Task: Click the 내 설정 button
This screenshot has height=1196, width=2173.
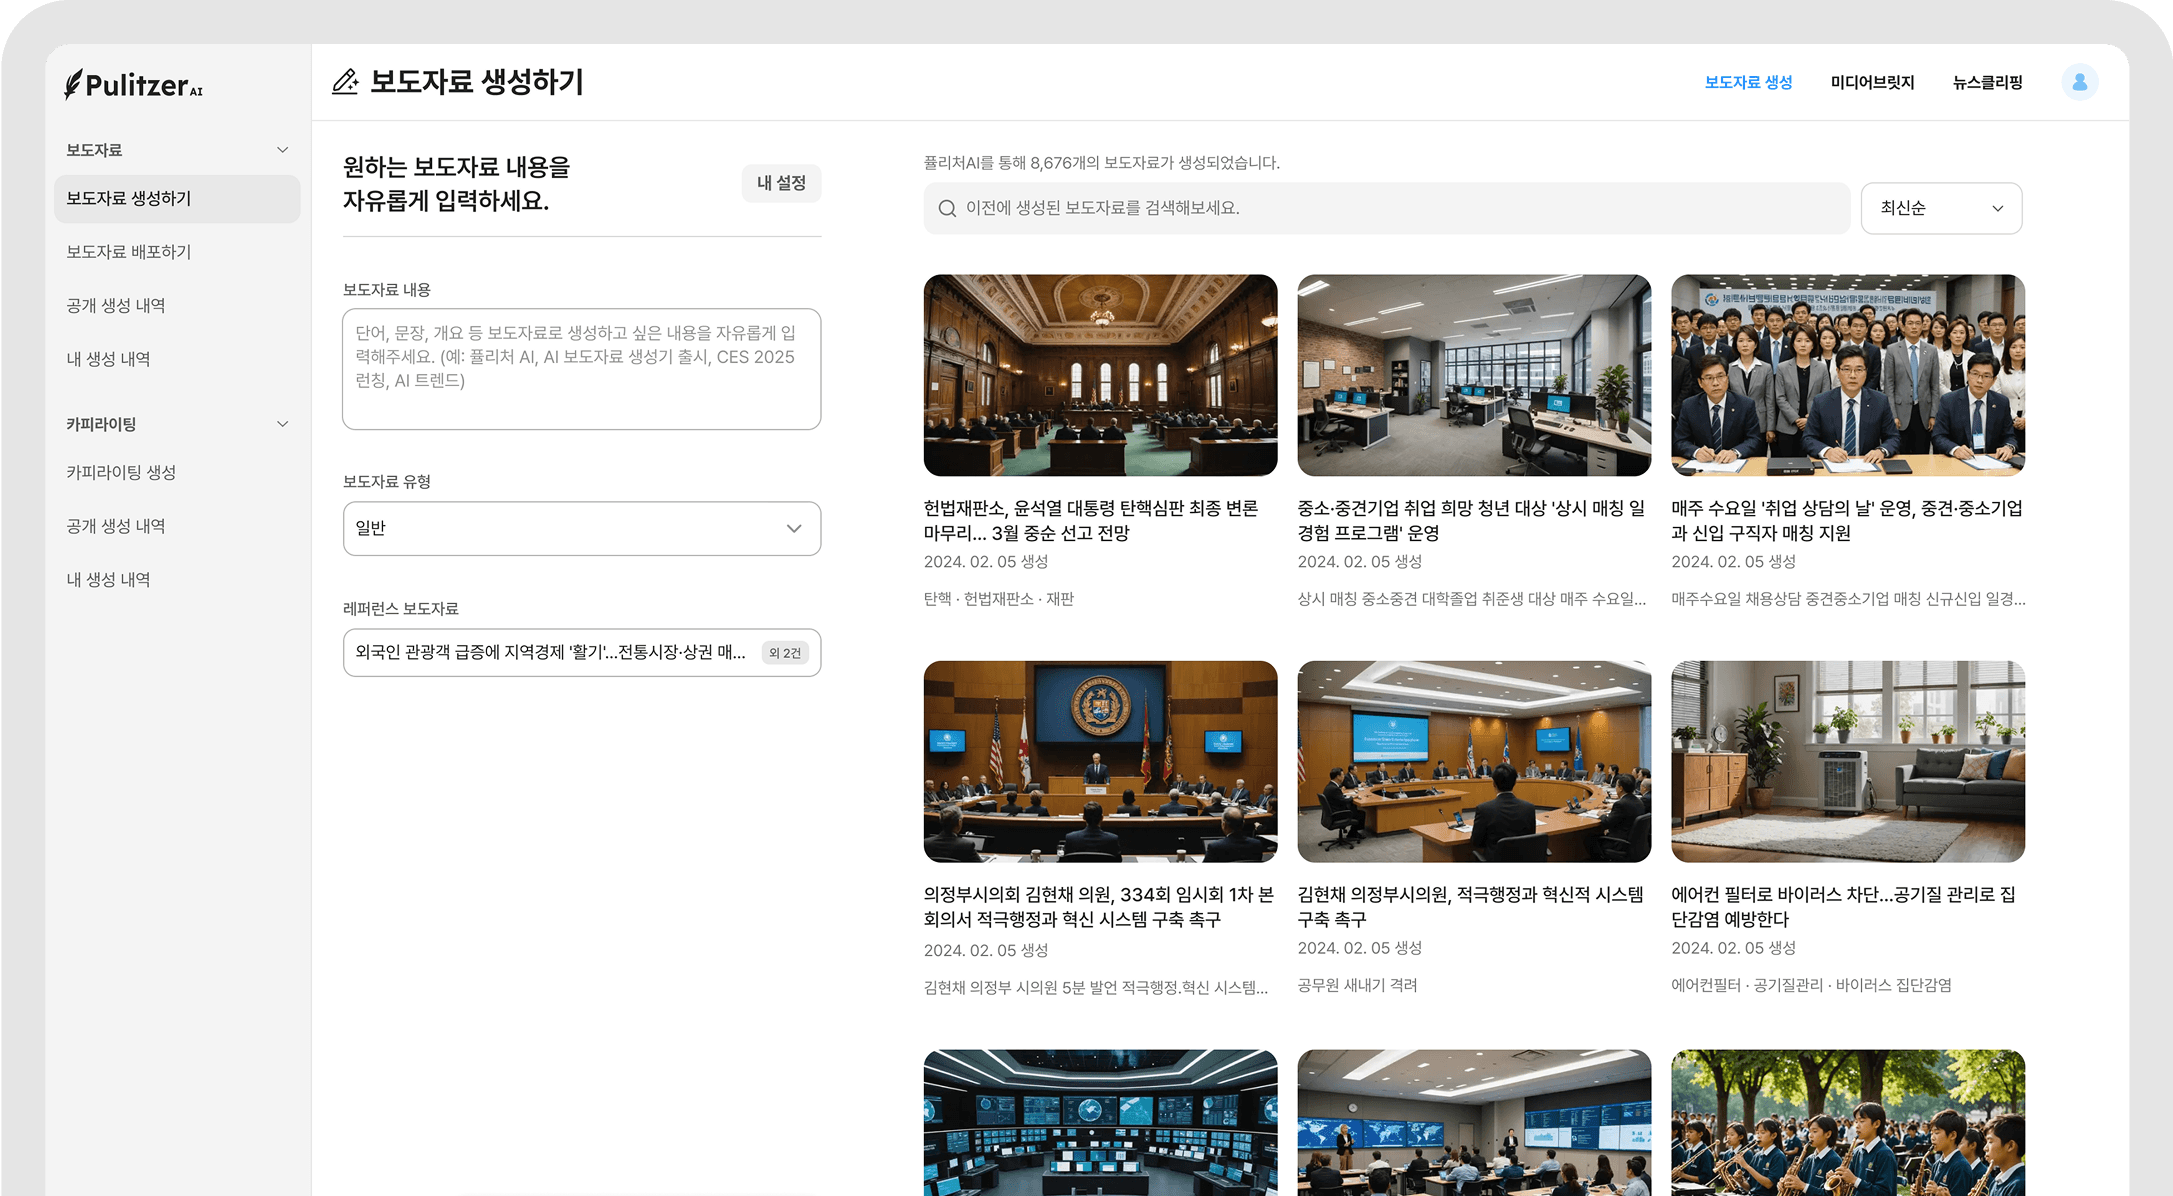Action: [x=781, y=183]
